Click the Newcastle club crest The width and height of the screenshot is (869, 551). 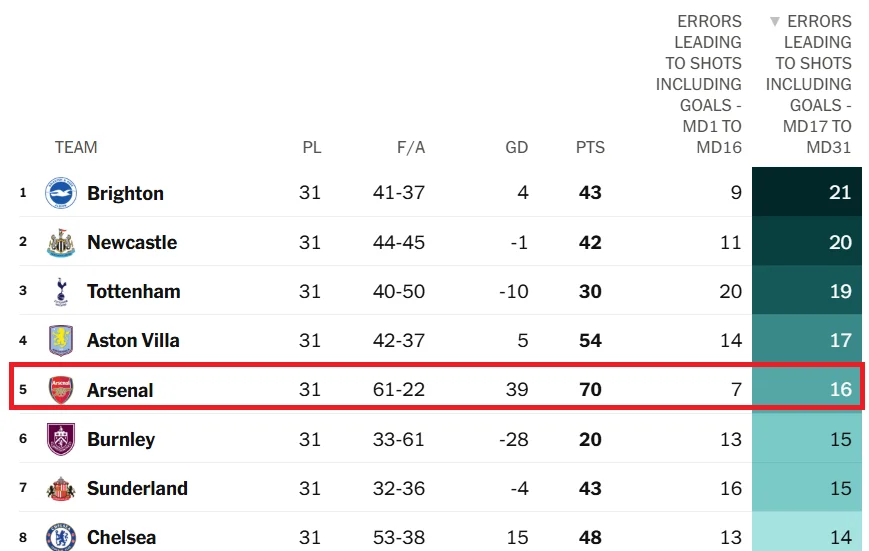tap(61, 242)
